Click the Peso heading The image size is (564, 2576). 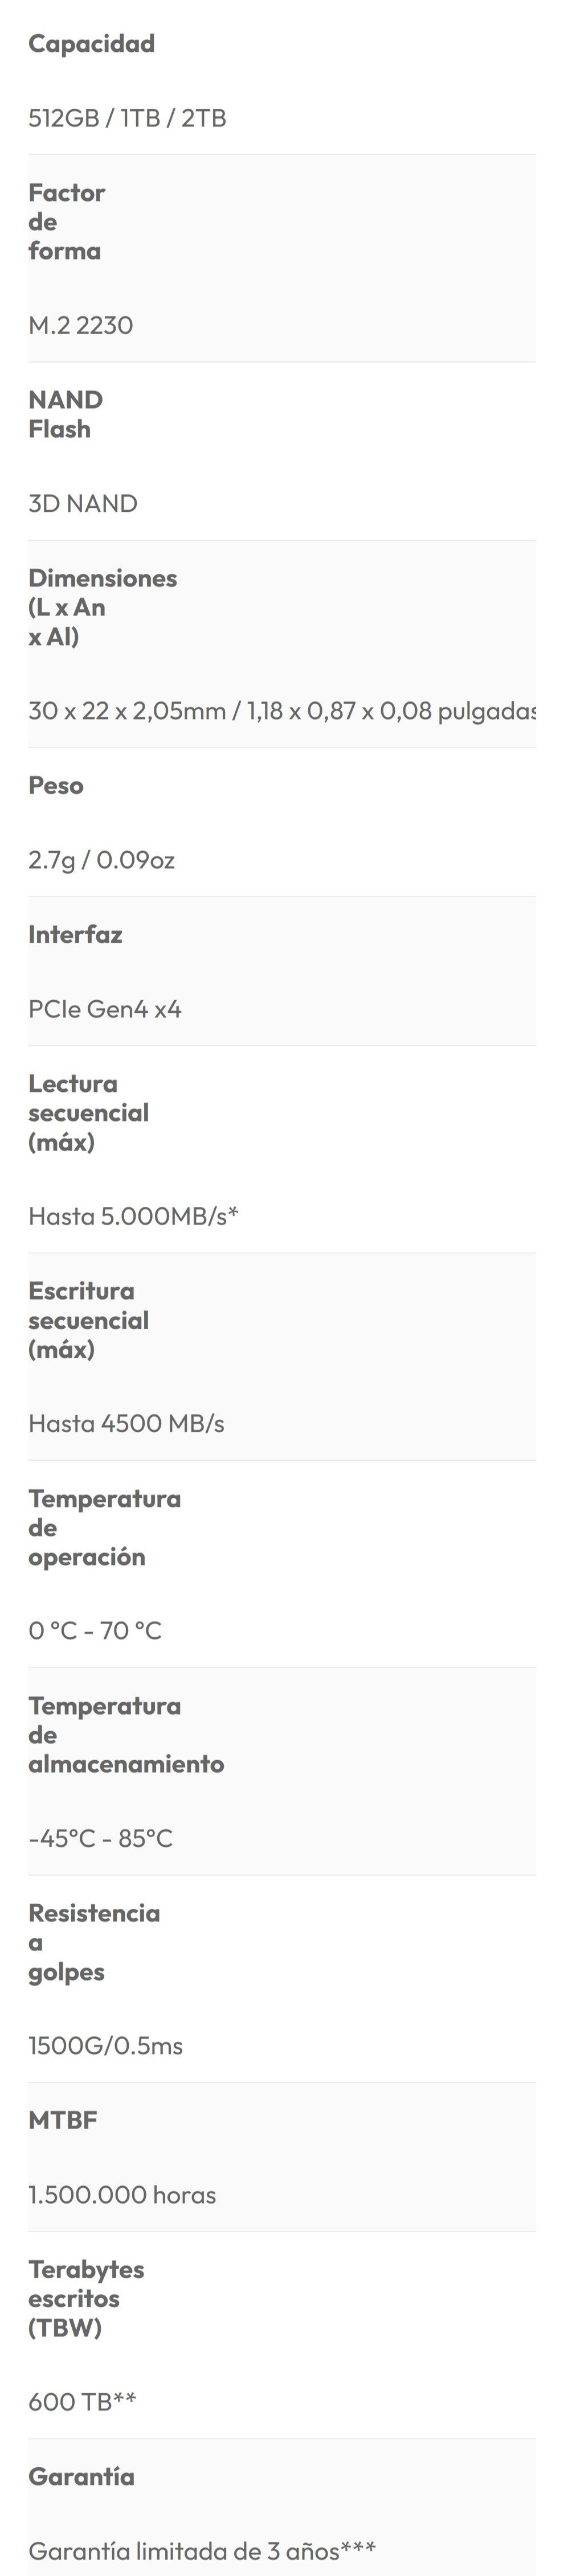[56, 785]
